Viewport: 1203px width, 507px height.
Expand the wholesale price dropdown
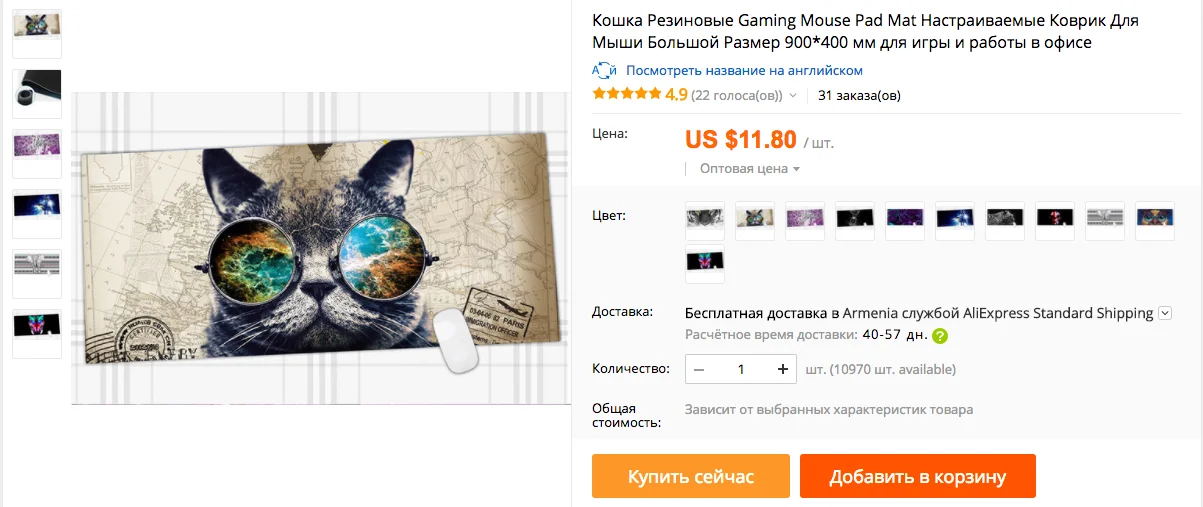point(750,169)
